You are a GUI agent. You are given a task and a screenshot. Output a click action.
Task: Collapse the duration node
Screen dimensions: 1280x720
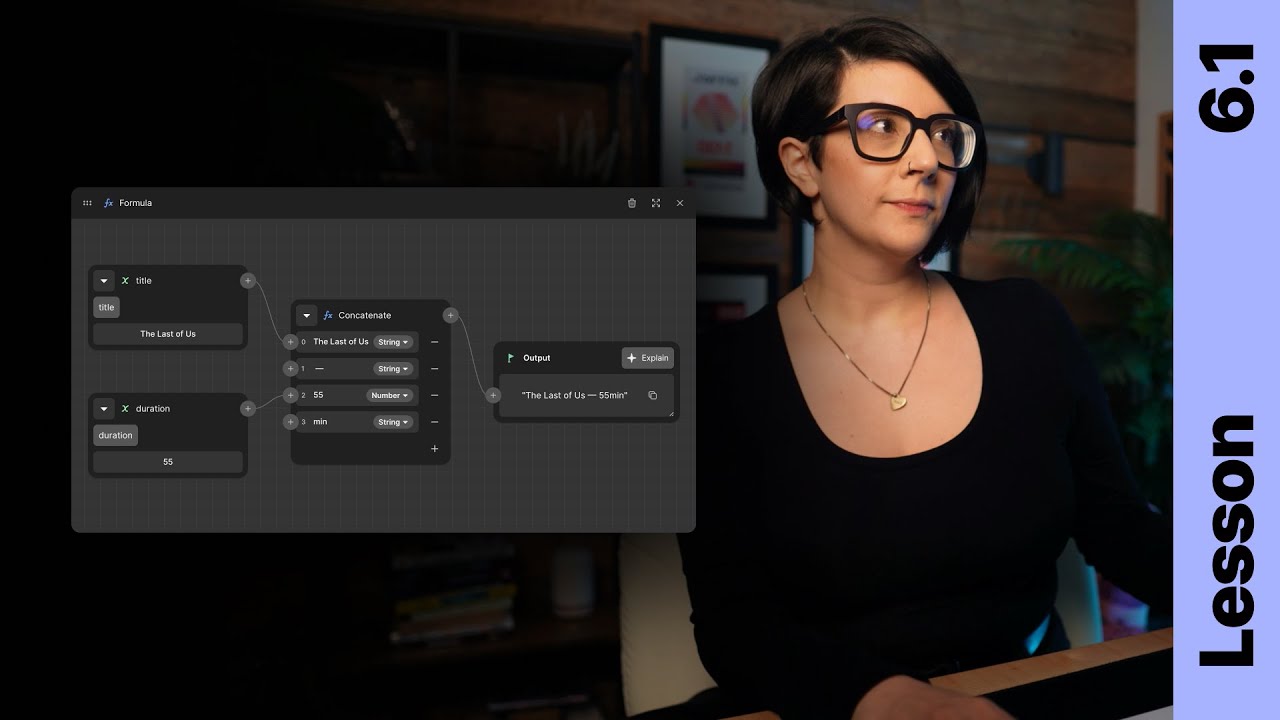[104, 409]
